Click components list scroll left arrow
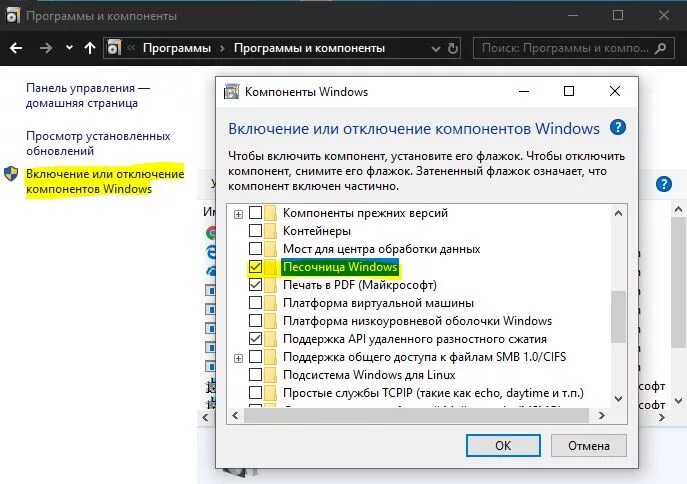 (235, 415)
